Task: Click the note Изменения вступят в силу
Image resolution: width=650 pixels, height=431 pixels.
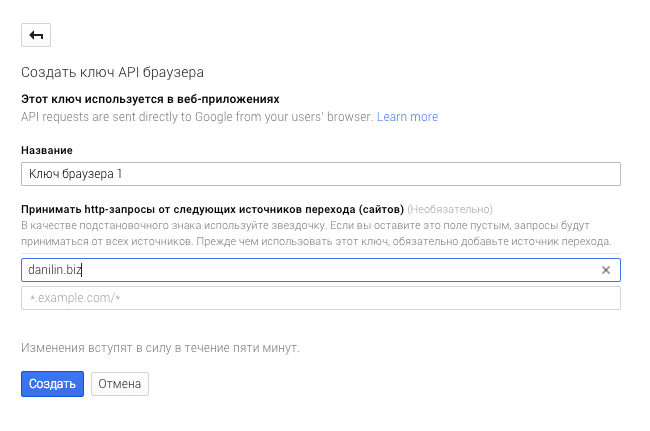Action: (160, 348)
